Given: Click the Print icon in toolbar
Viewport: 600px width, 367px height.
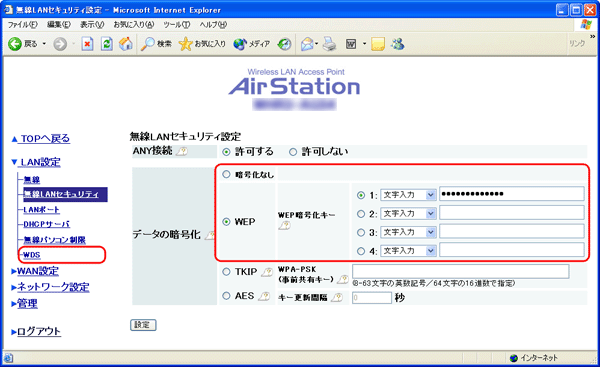Looking at the screenshot, I should point(329,44).
